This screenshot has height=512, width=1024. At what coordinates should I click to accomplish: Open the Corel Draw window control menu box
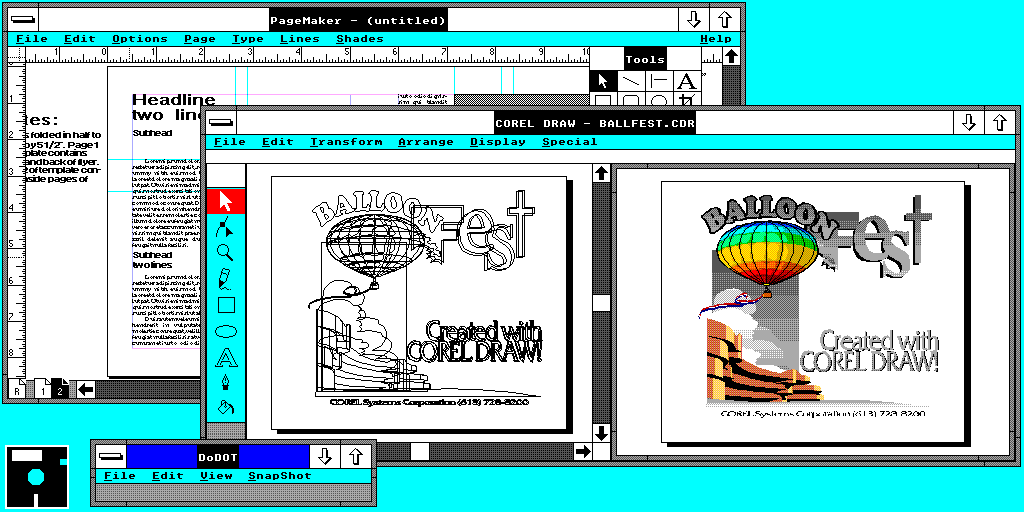(x=222, y=122)
